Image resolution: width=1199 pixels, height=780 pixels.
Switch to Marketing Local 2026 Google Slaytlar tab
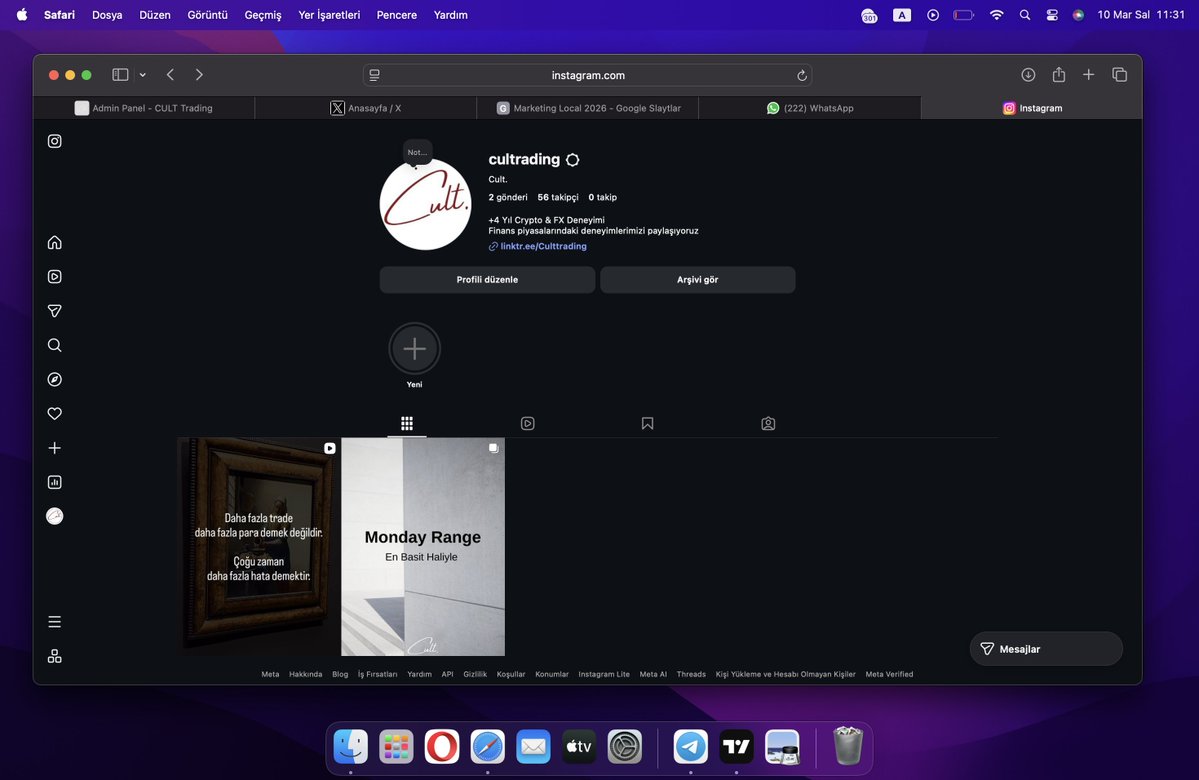(x=587, y=108)
